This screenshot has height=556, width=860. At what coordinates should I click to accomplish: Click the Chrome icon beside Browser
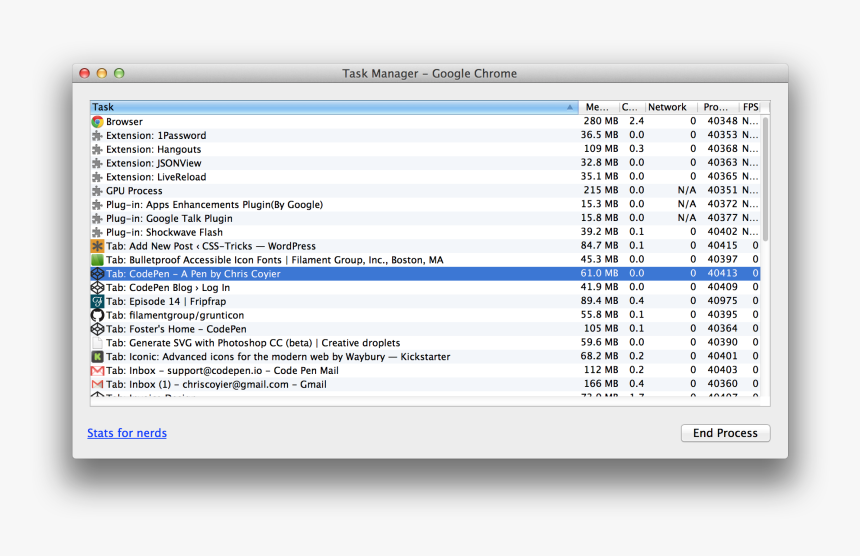(x=97, y=122)
